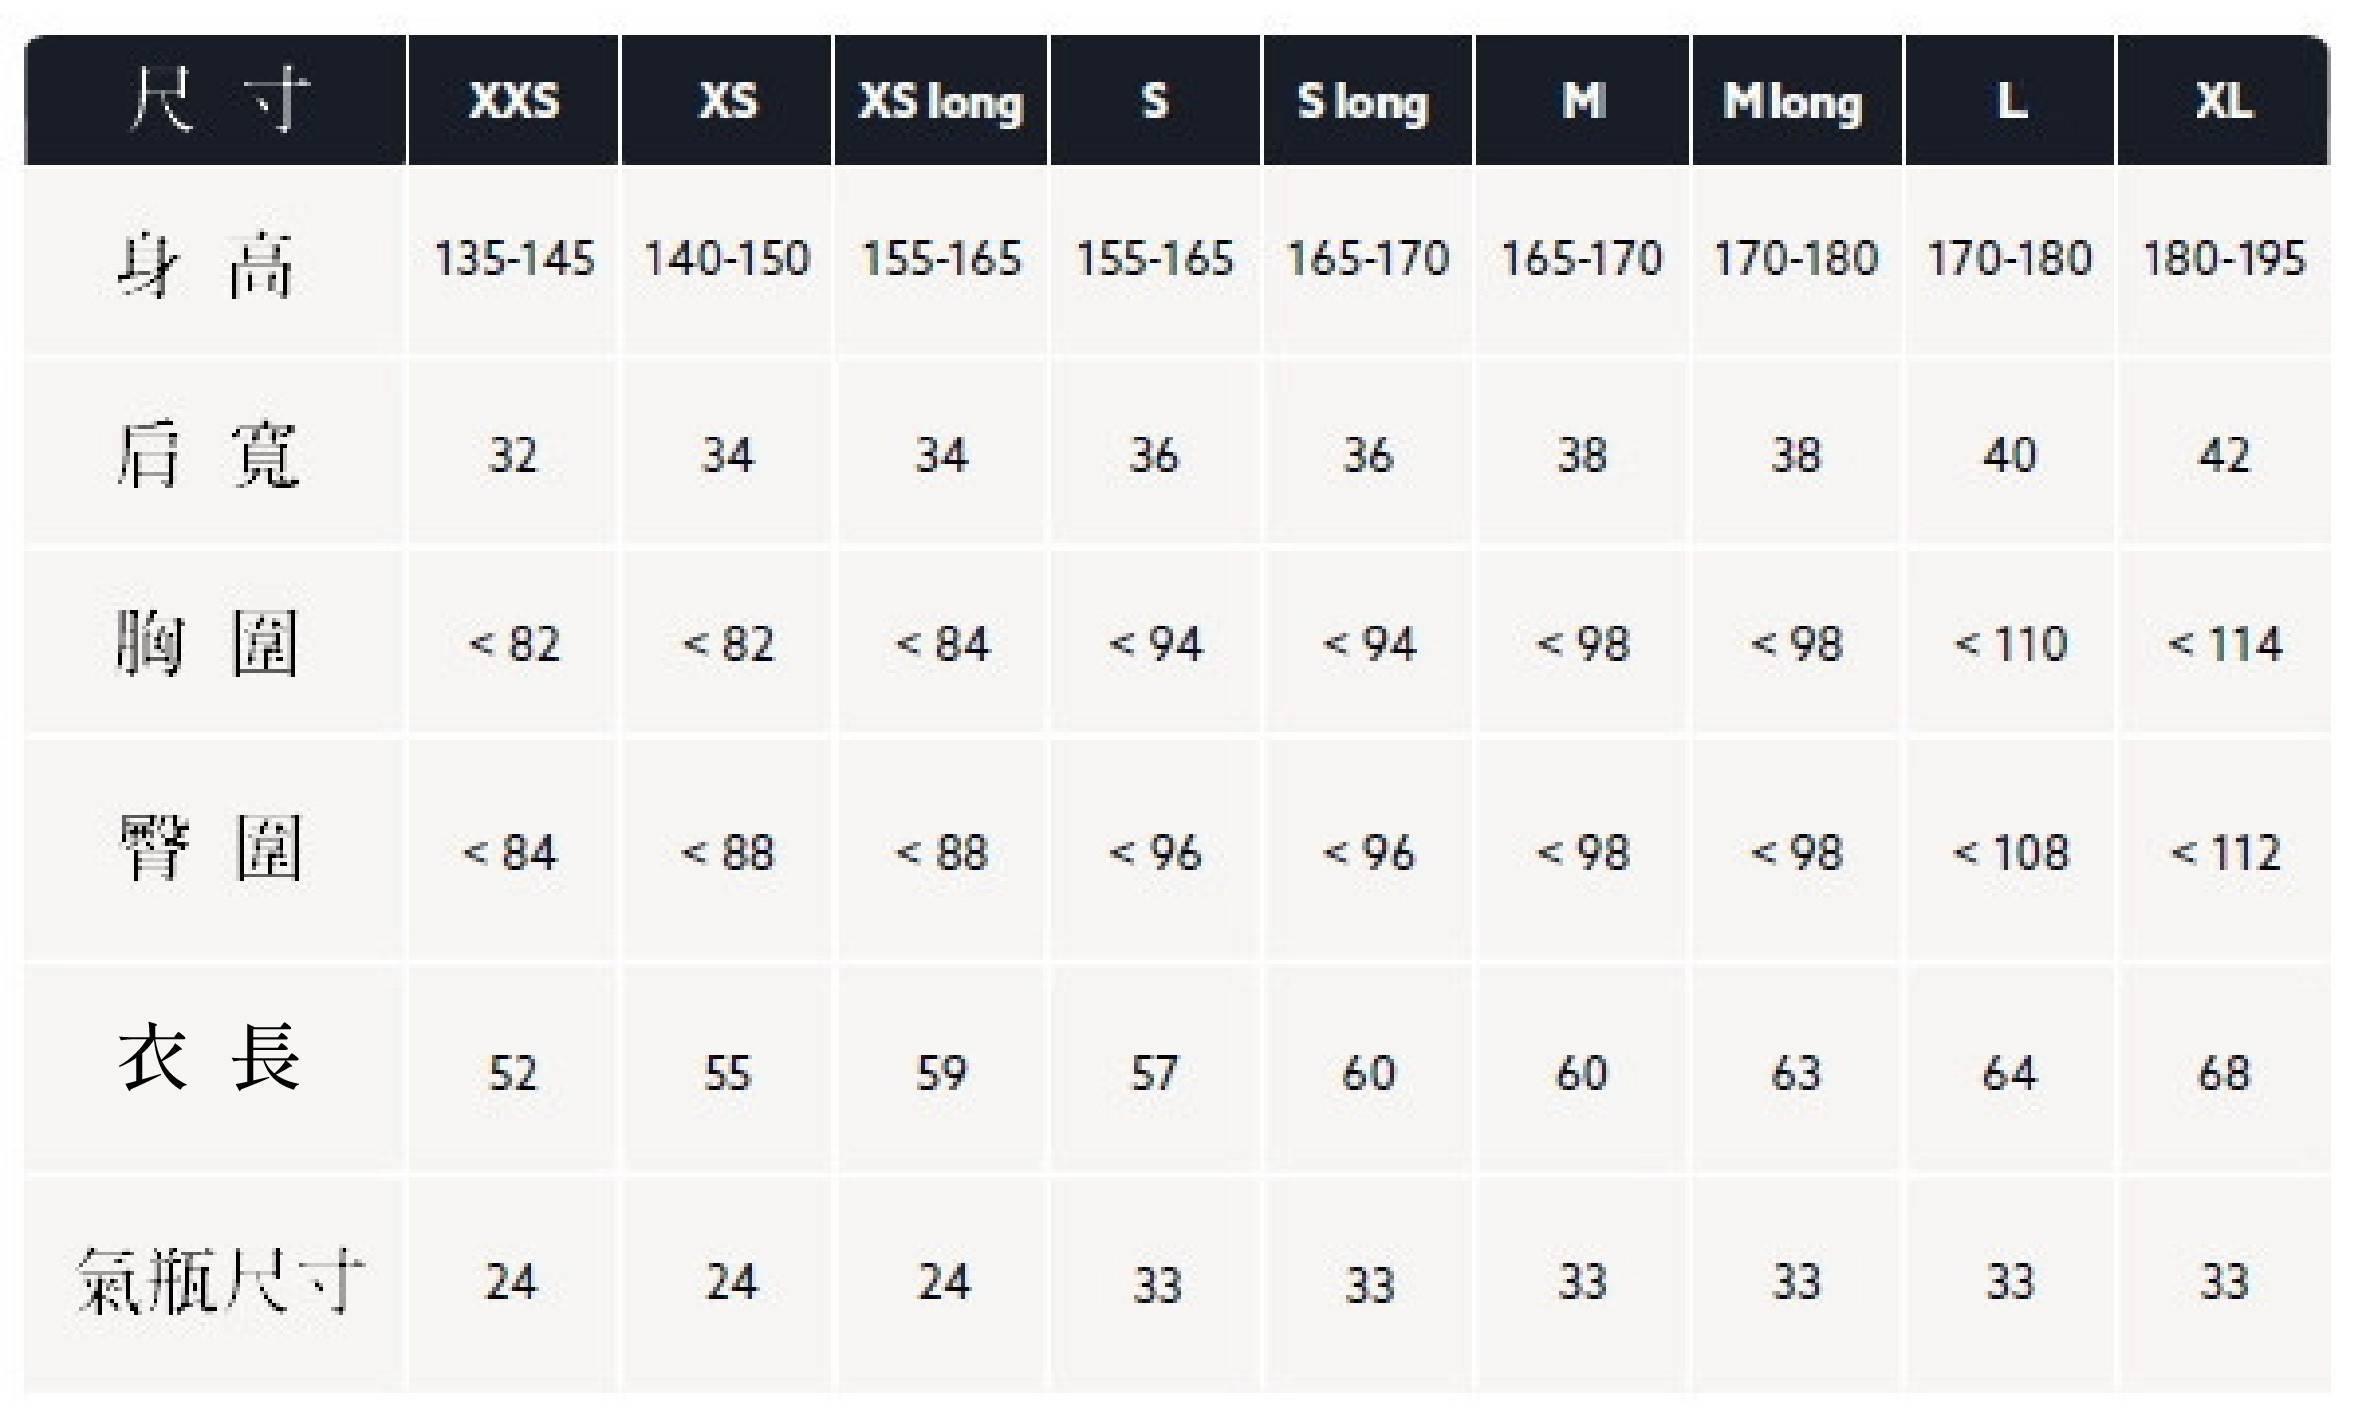Select the 140-150 height cell
This screenshot has height=1424, width=2363.
point(727,259)
